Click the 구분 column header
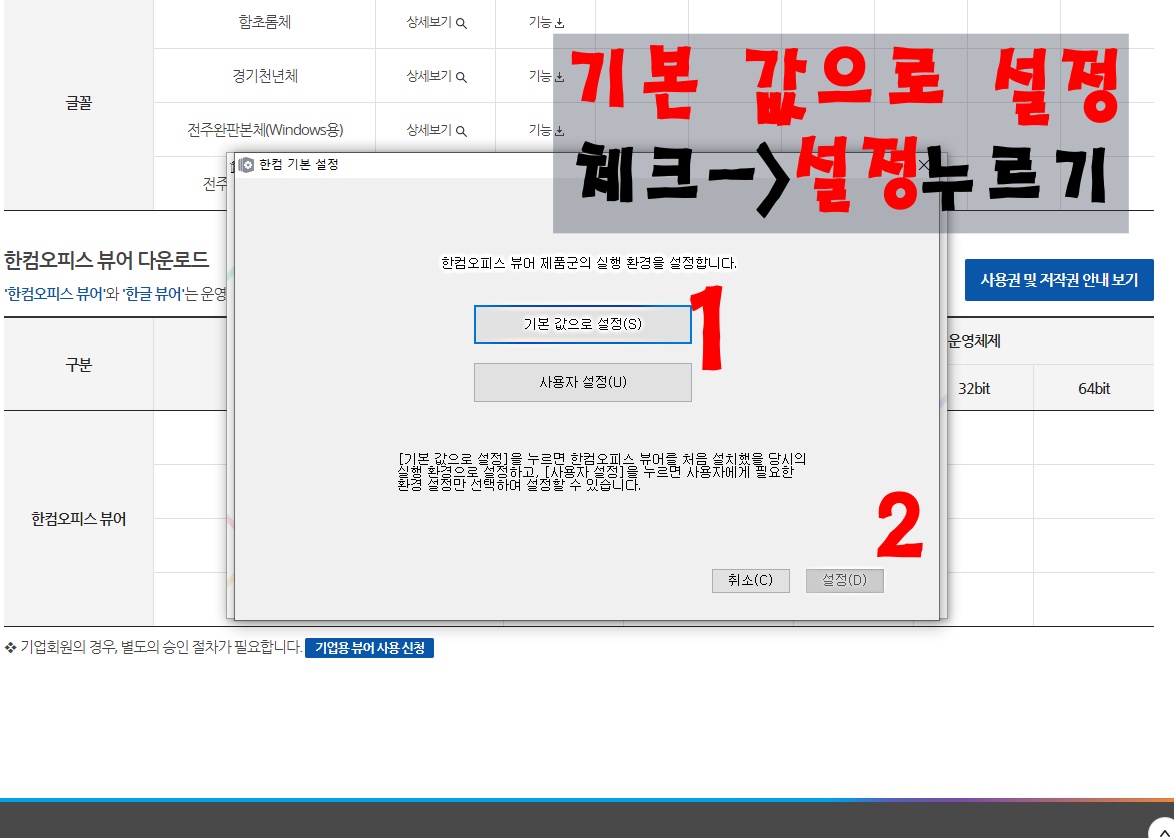Viewport: 1174px width, 838px height. click(x=79, y=365)
